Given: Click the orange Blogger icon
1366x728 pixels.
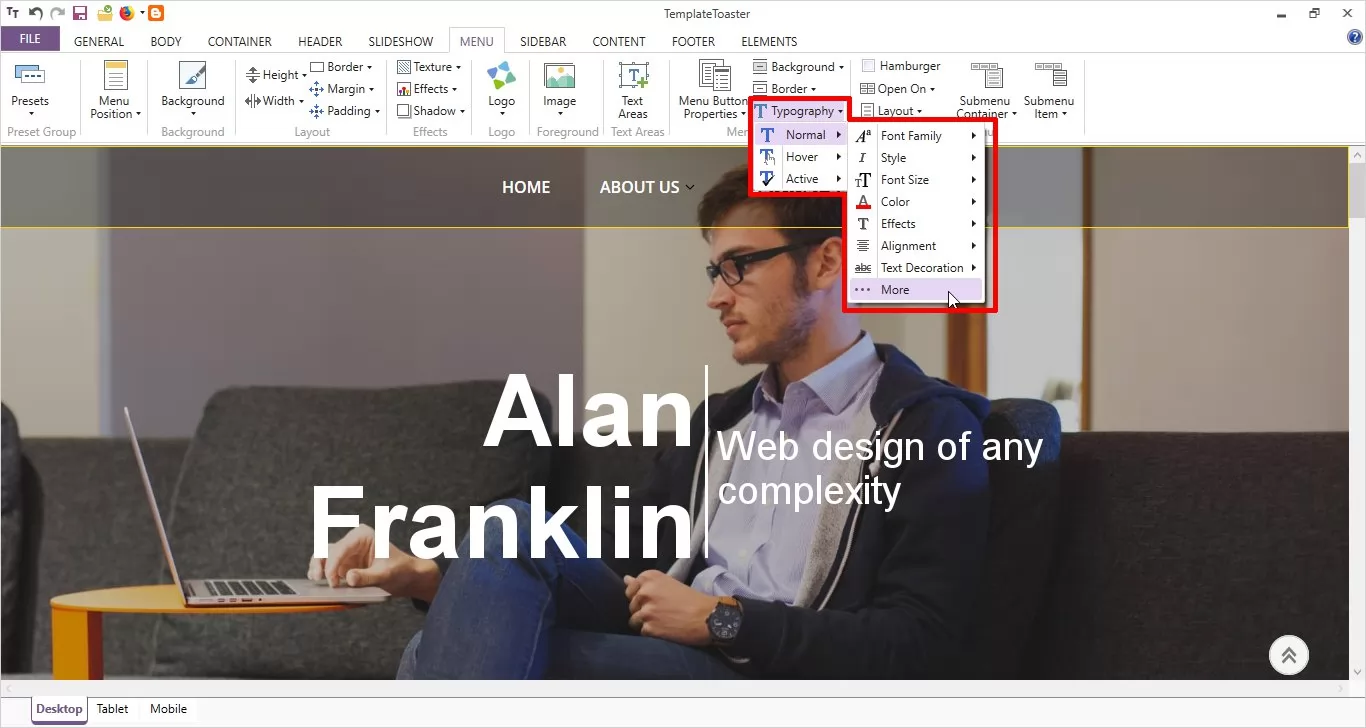Looking at the screenshot, I should [156, 13].
